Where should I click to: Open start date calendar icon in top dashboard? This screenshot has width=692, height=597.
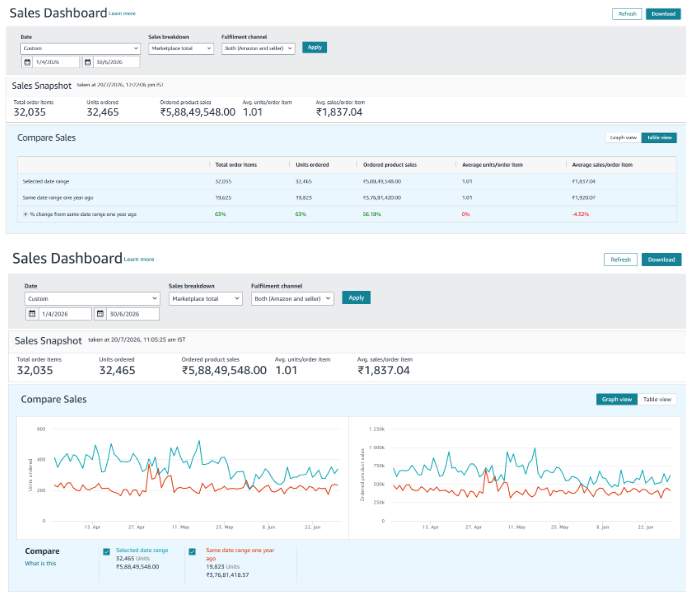click(x=27, y=62)
